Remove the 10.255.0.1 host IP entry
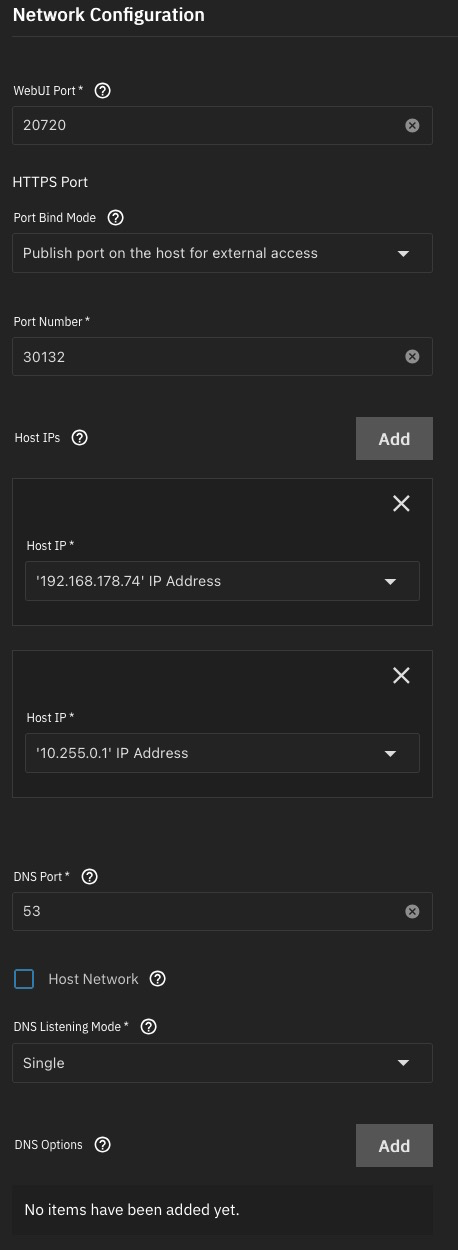The height and width of the screenshot is (1250, 458). tap(401, 676)
